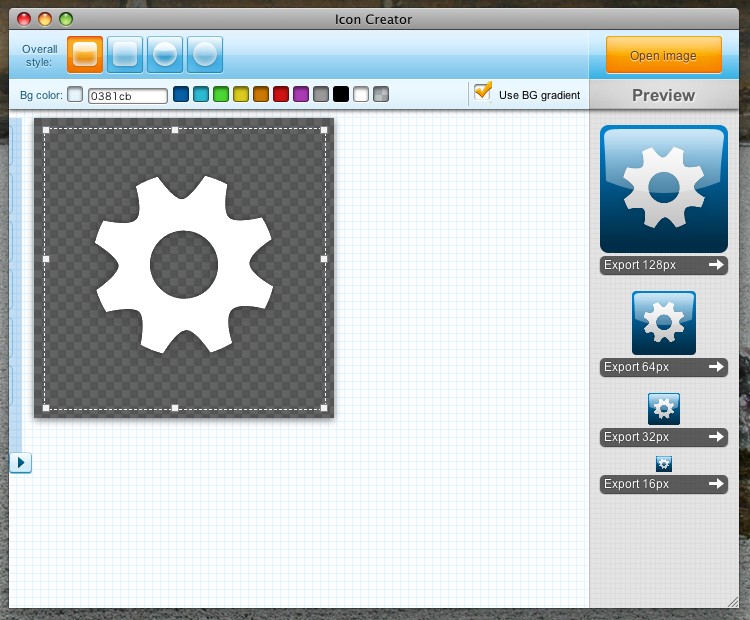Screen dimensions: 750x620
Task: Click the window resize grip corner
Action: (x=732, y=602)
